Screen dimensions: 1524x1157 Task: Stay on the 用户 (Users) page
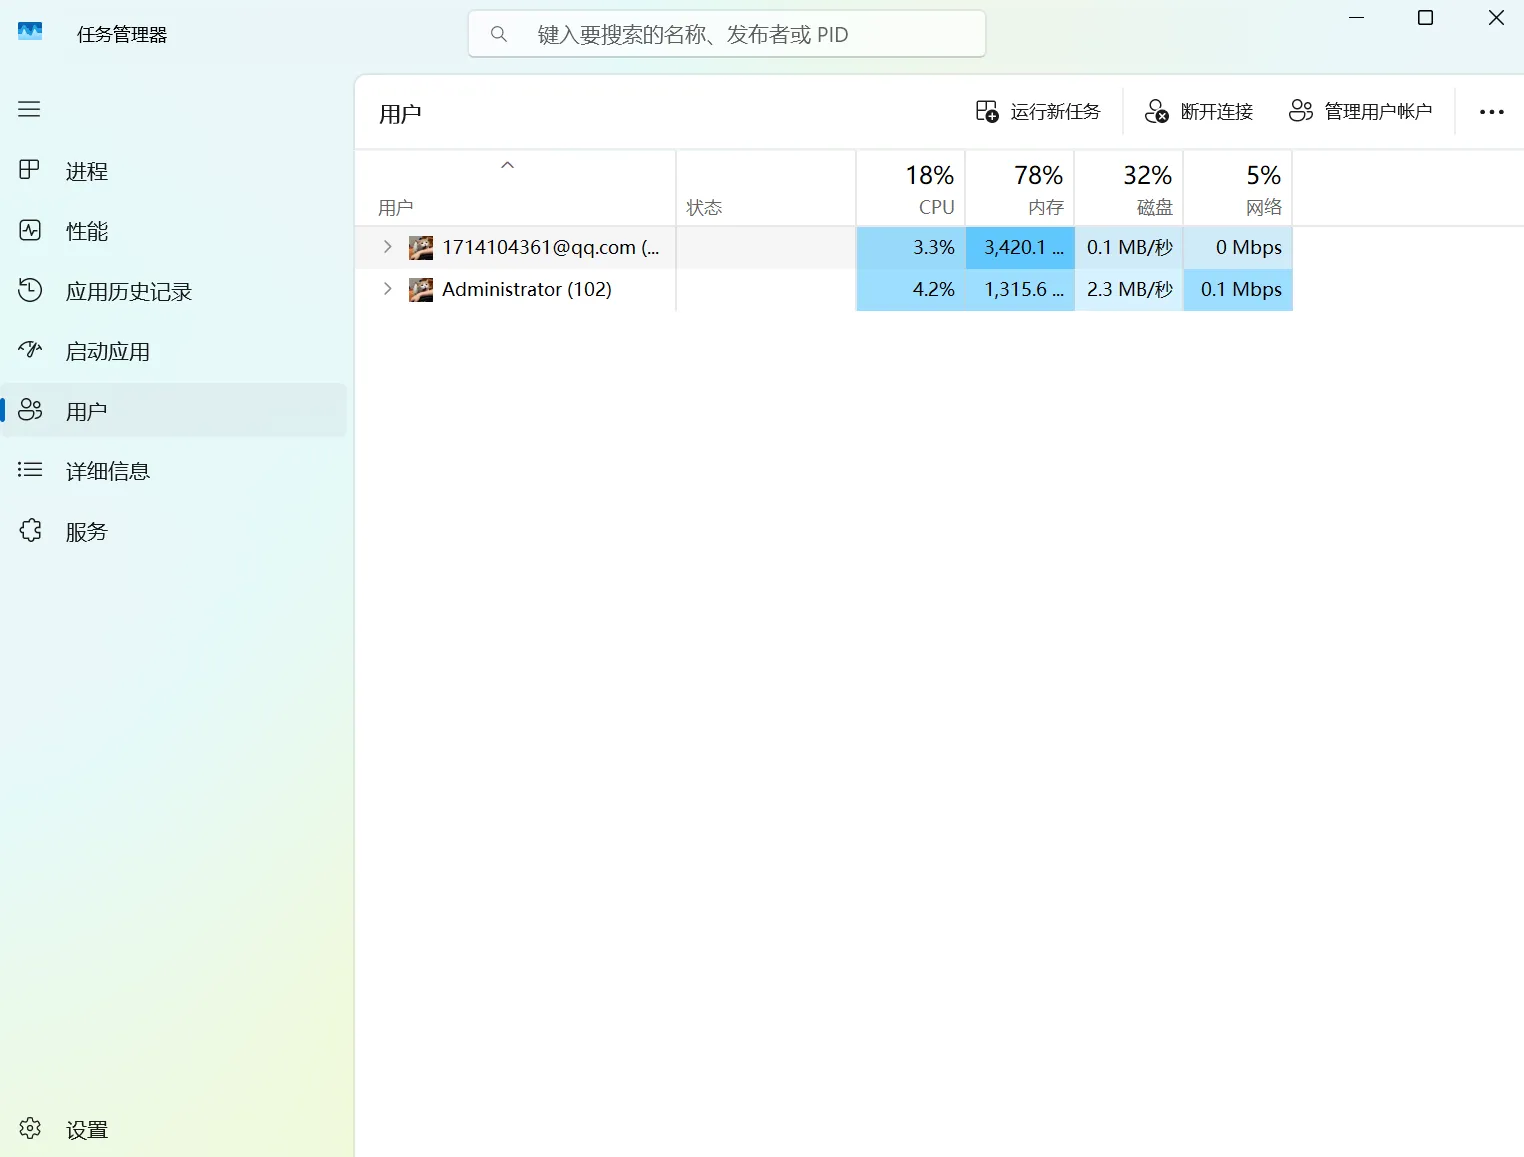pyautogui.click(x=85, y=410)
